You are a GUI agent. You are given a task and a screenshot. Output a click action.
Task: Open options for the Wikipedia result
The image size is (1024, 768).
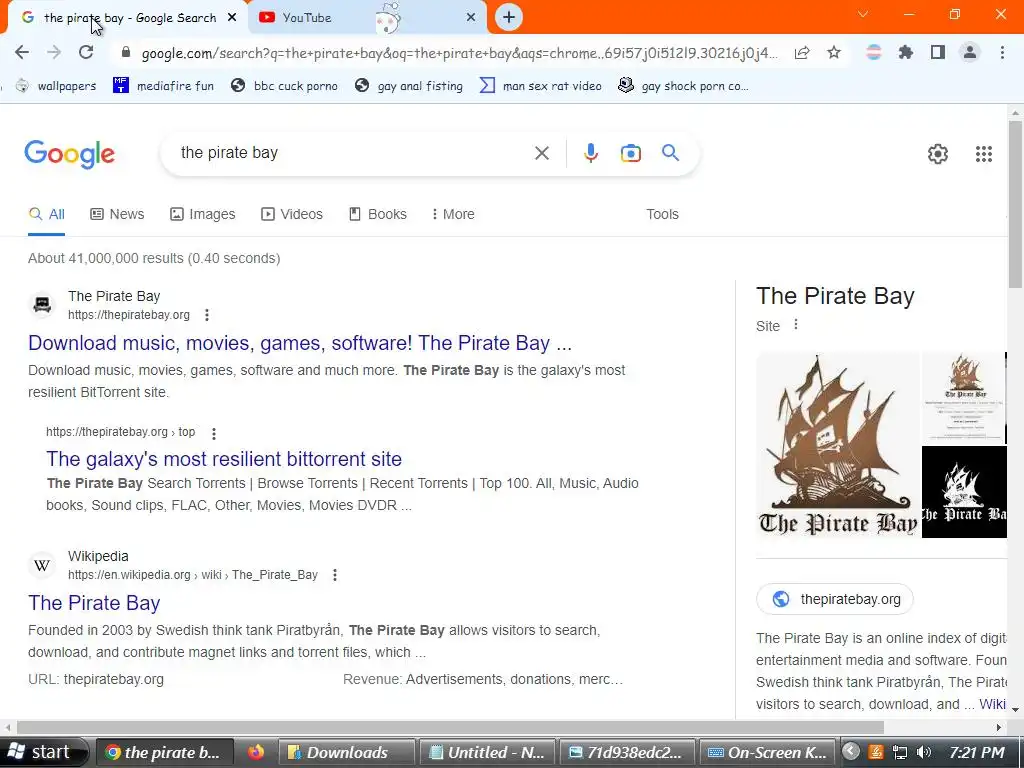tap(334, 575)
